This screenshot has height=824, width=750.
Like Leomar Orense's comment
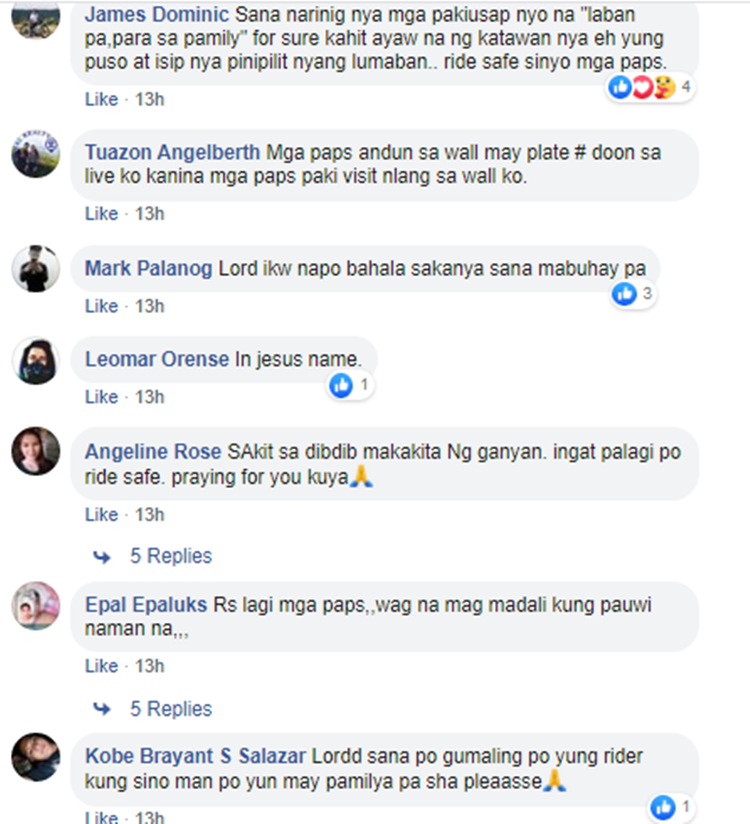click(101, 397)
